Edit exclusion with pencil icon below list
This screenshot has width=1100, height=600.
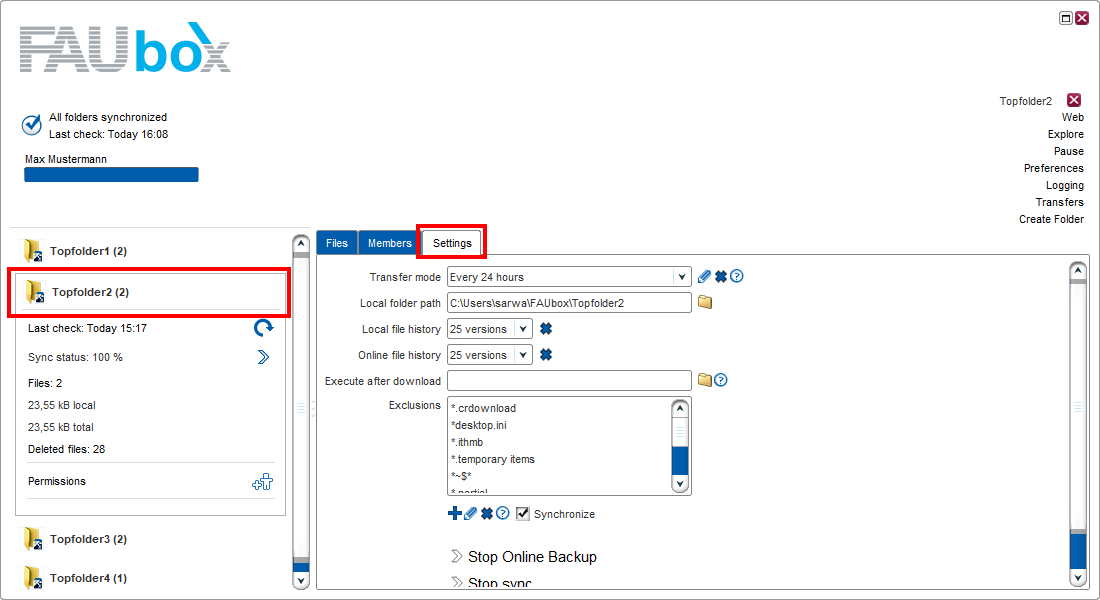[471, 514]
